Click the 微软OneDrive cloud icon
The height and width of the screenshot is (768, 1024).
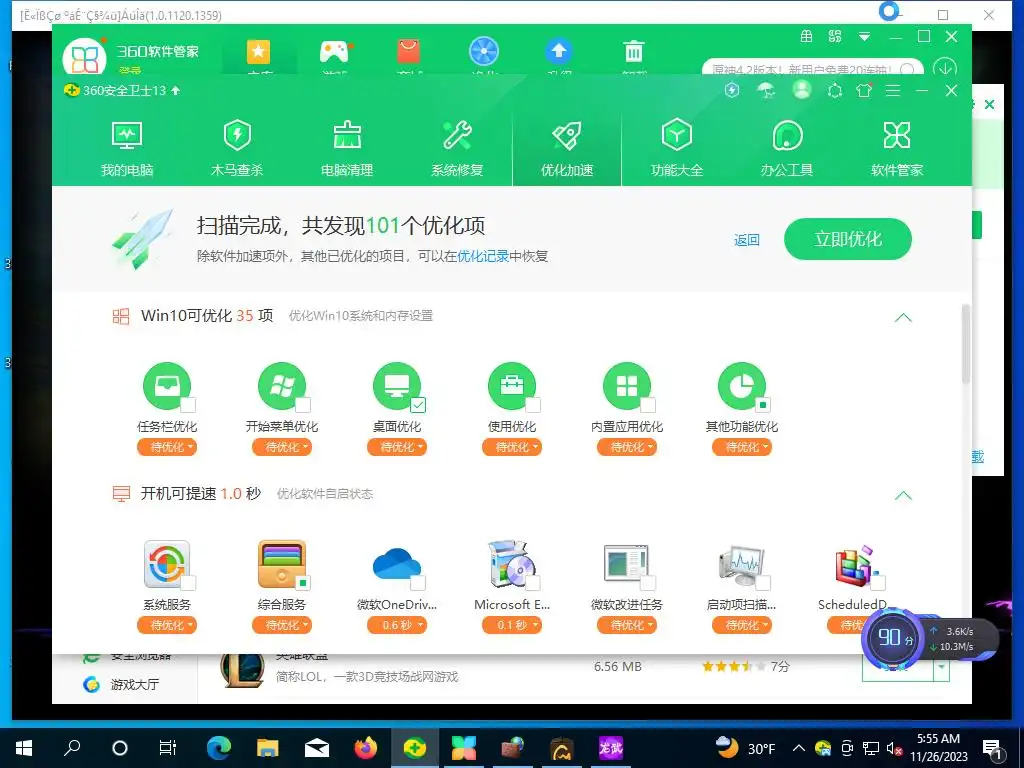coord(396,564)
